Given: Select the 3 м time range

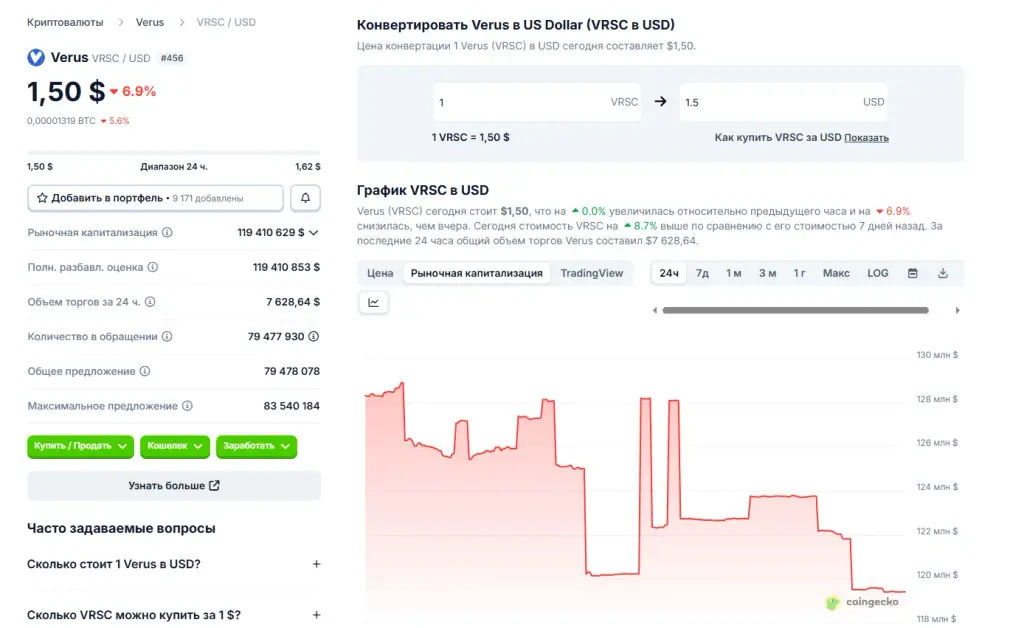Looking at the screenshot, I should [767, 273].
